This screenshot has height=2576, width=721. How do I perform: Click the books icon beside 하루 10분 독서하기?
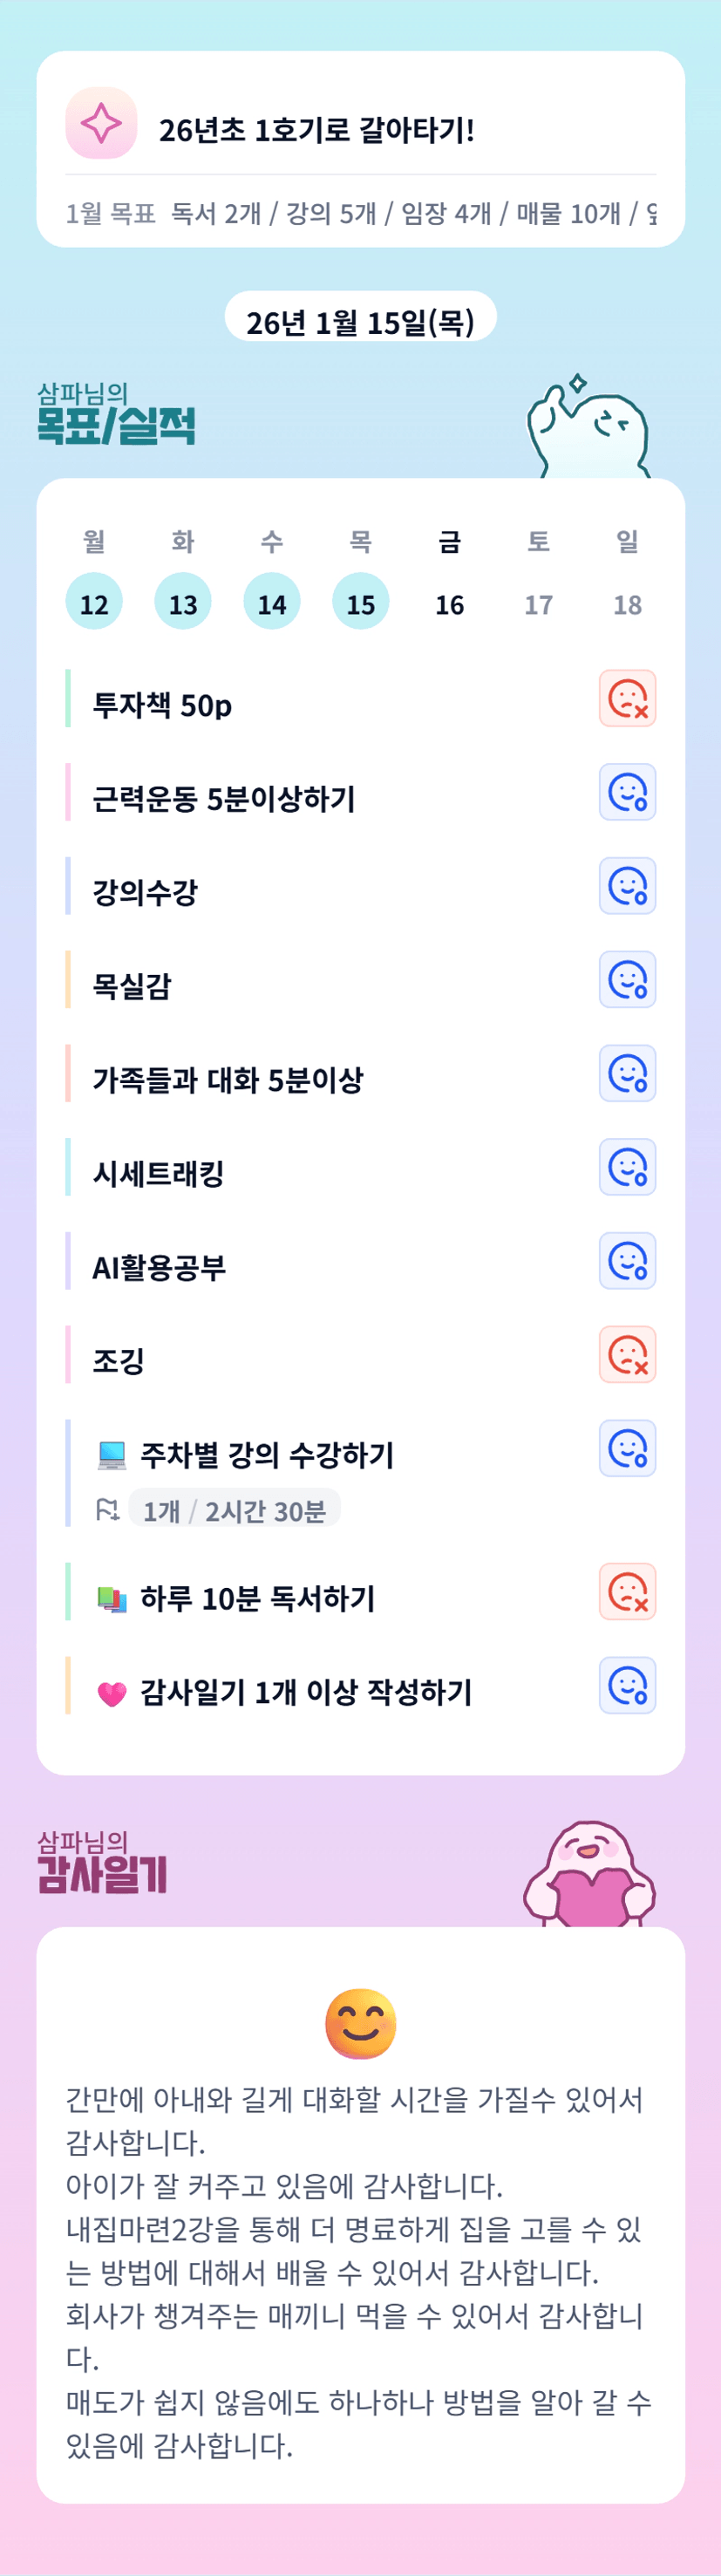click(x=112, y=1599)
